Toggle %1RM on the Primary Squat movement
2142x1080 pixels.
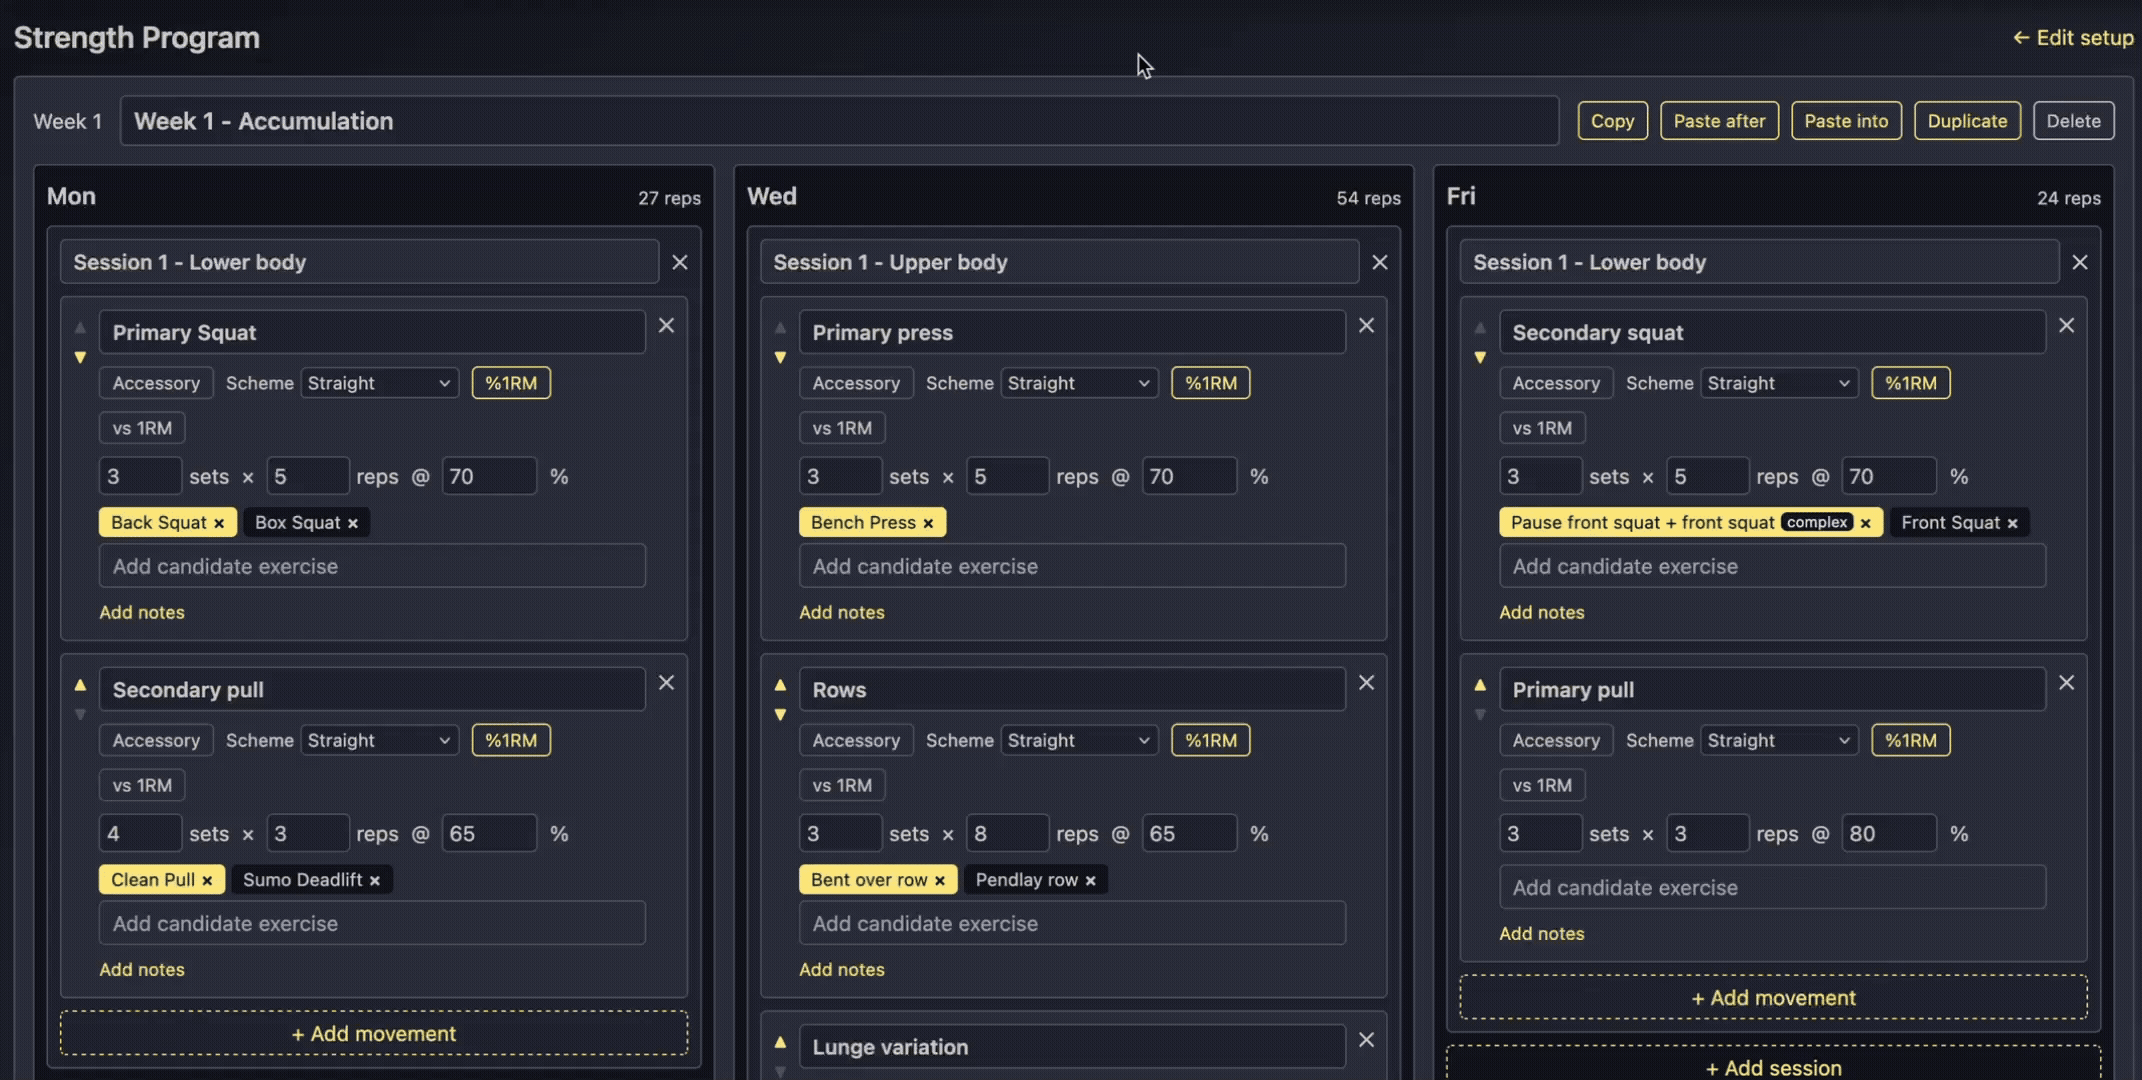click(x=511, y=382)
